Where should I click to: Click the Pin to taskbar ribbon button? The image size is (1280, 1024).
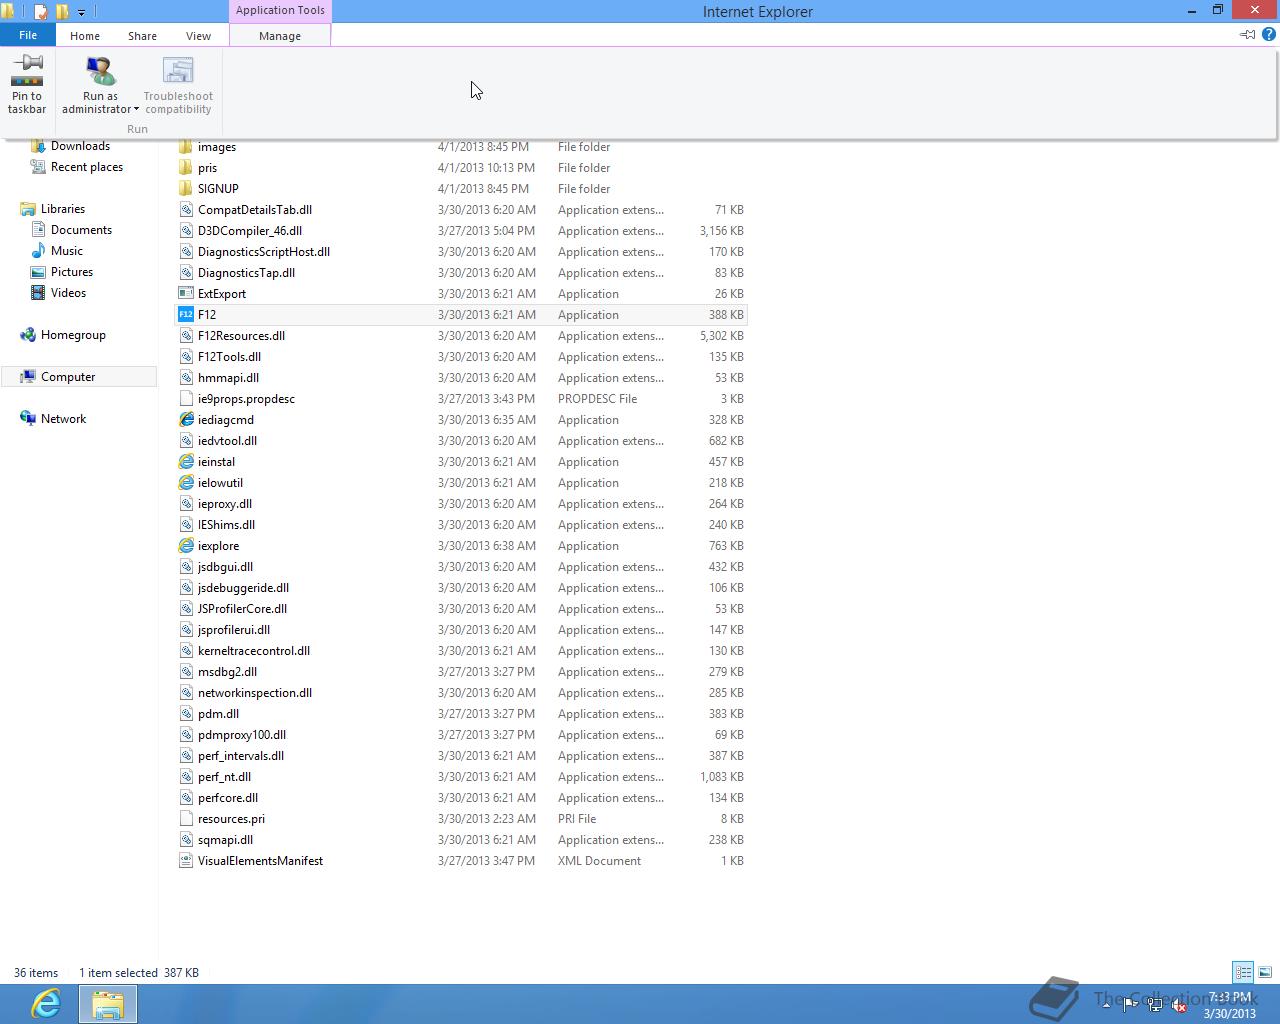[27, 84]
